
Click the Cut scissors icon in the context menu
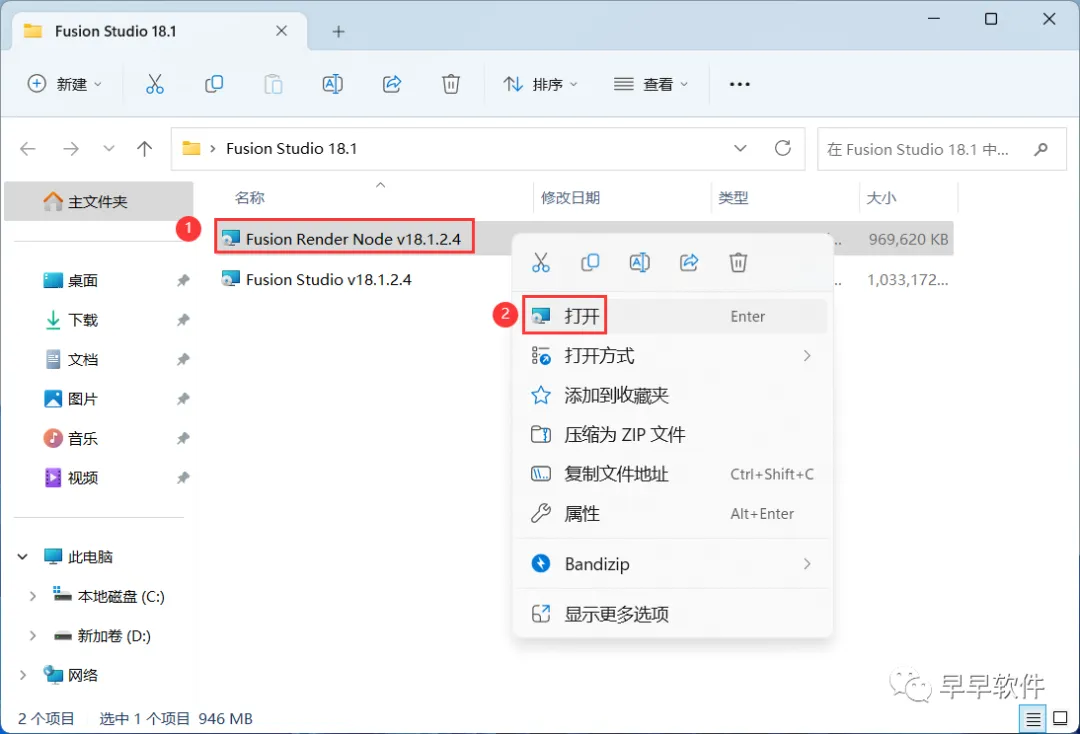(x=541, y=262)
